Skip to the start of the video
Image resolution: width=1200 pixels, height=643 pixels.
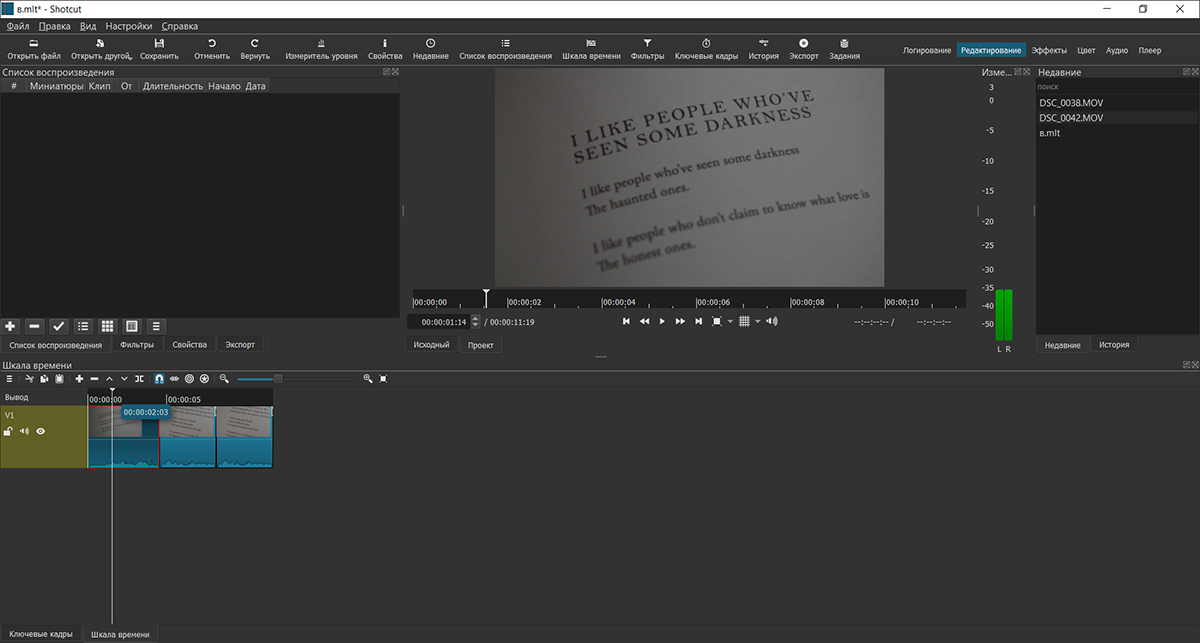(x=626, y=321)
